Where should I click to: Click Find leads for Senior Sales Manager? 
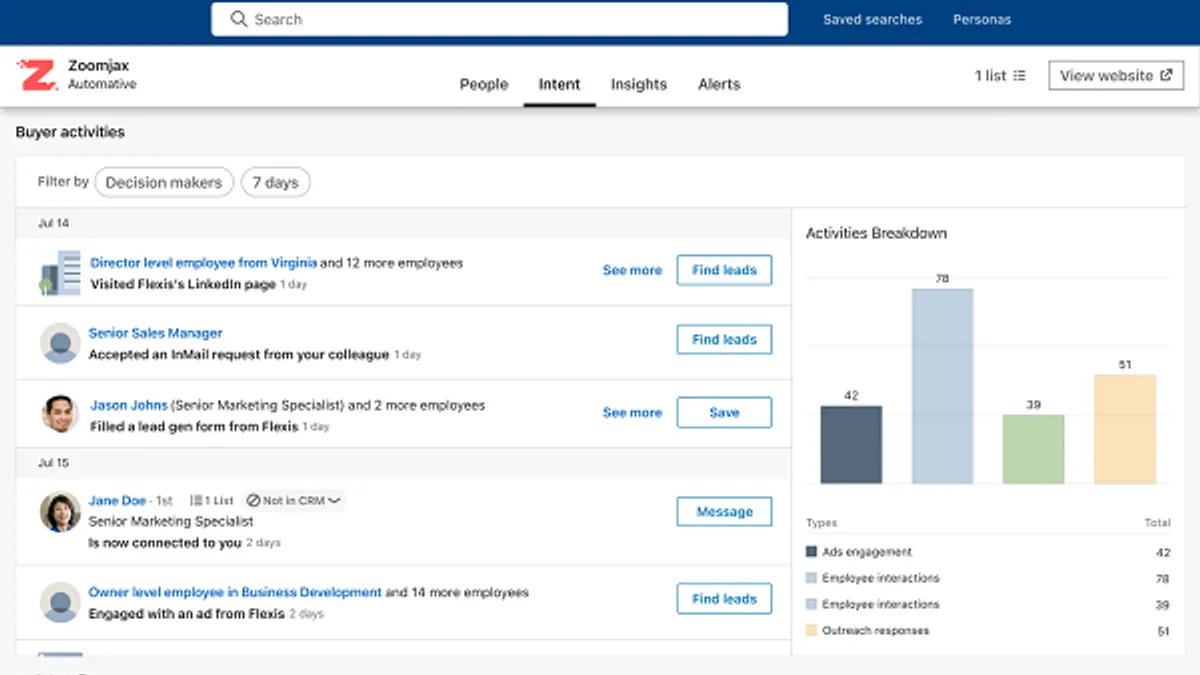724,339
